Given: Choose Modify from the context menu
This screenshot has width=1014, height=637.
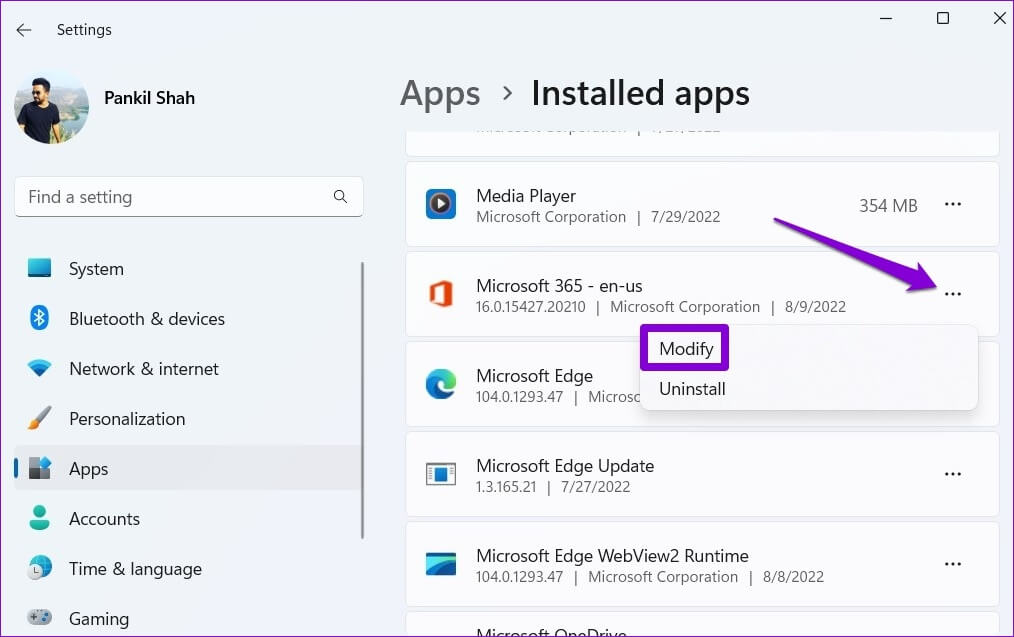Looking at the screenshot, I should coord(685,349).
